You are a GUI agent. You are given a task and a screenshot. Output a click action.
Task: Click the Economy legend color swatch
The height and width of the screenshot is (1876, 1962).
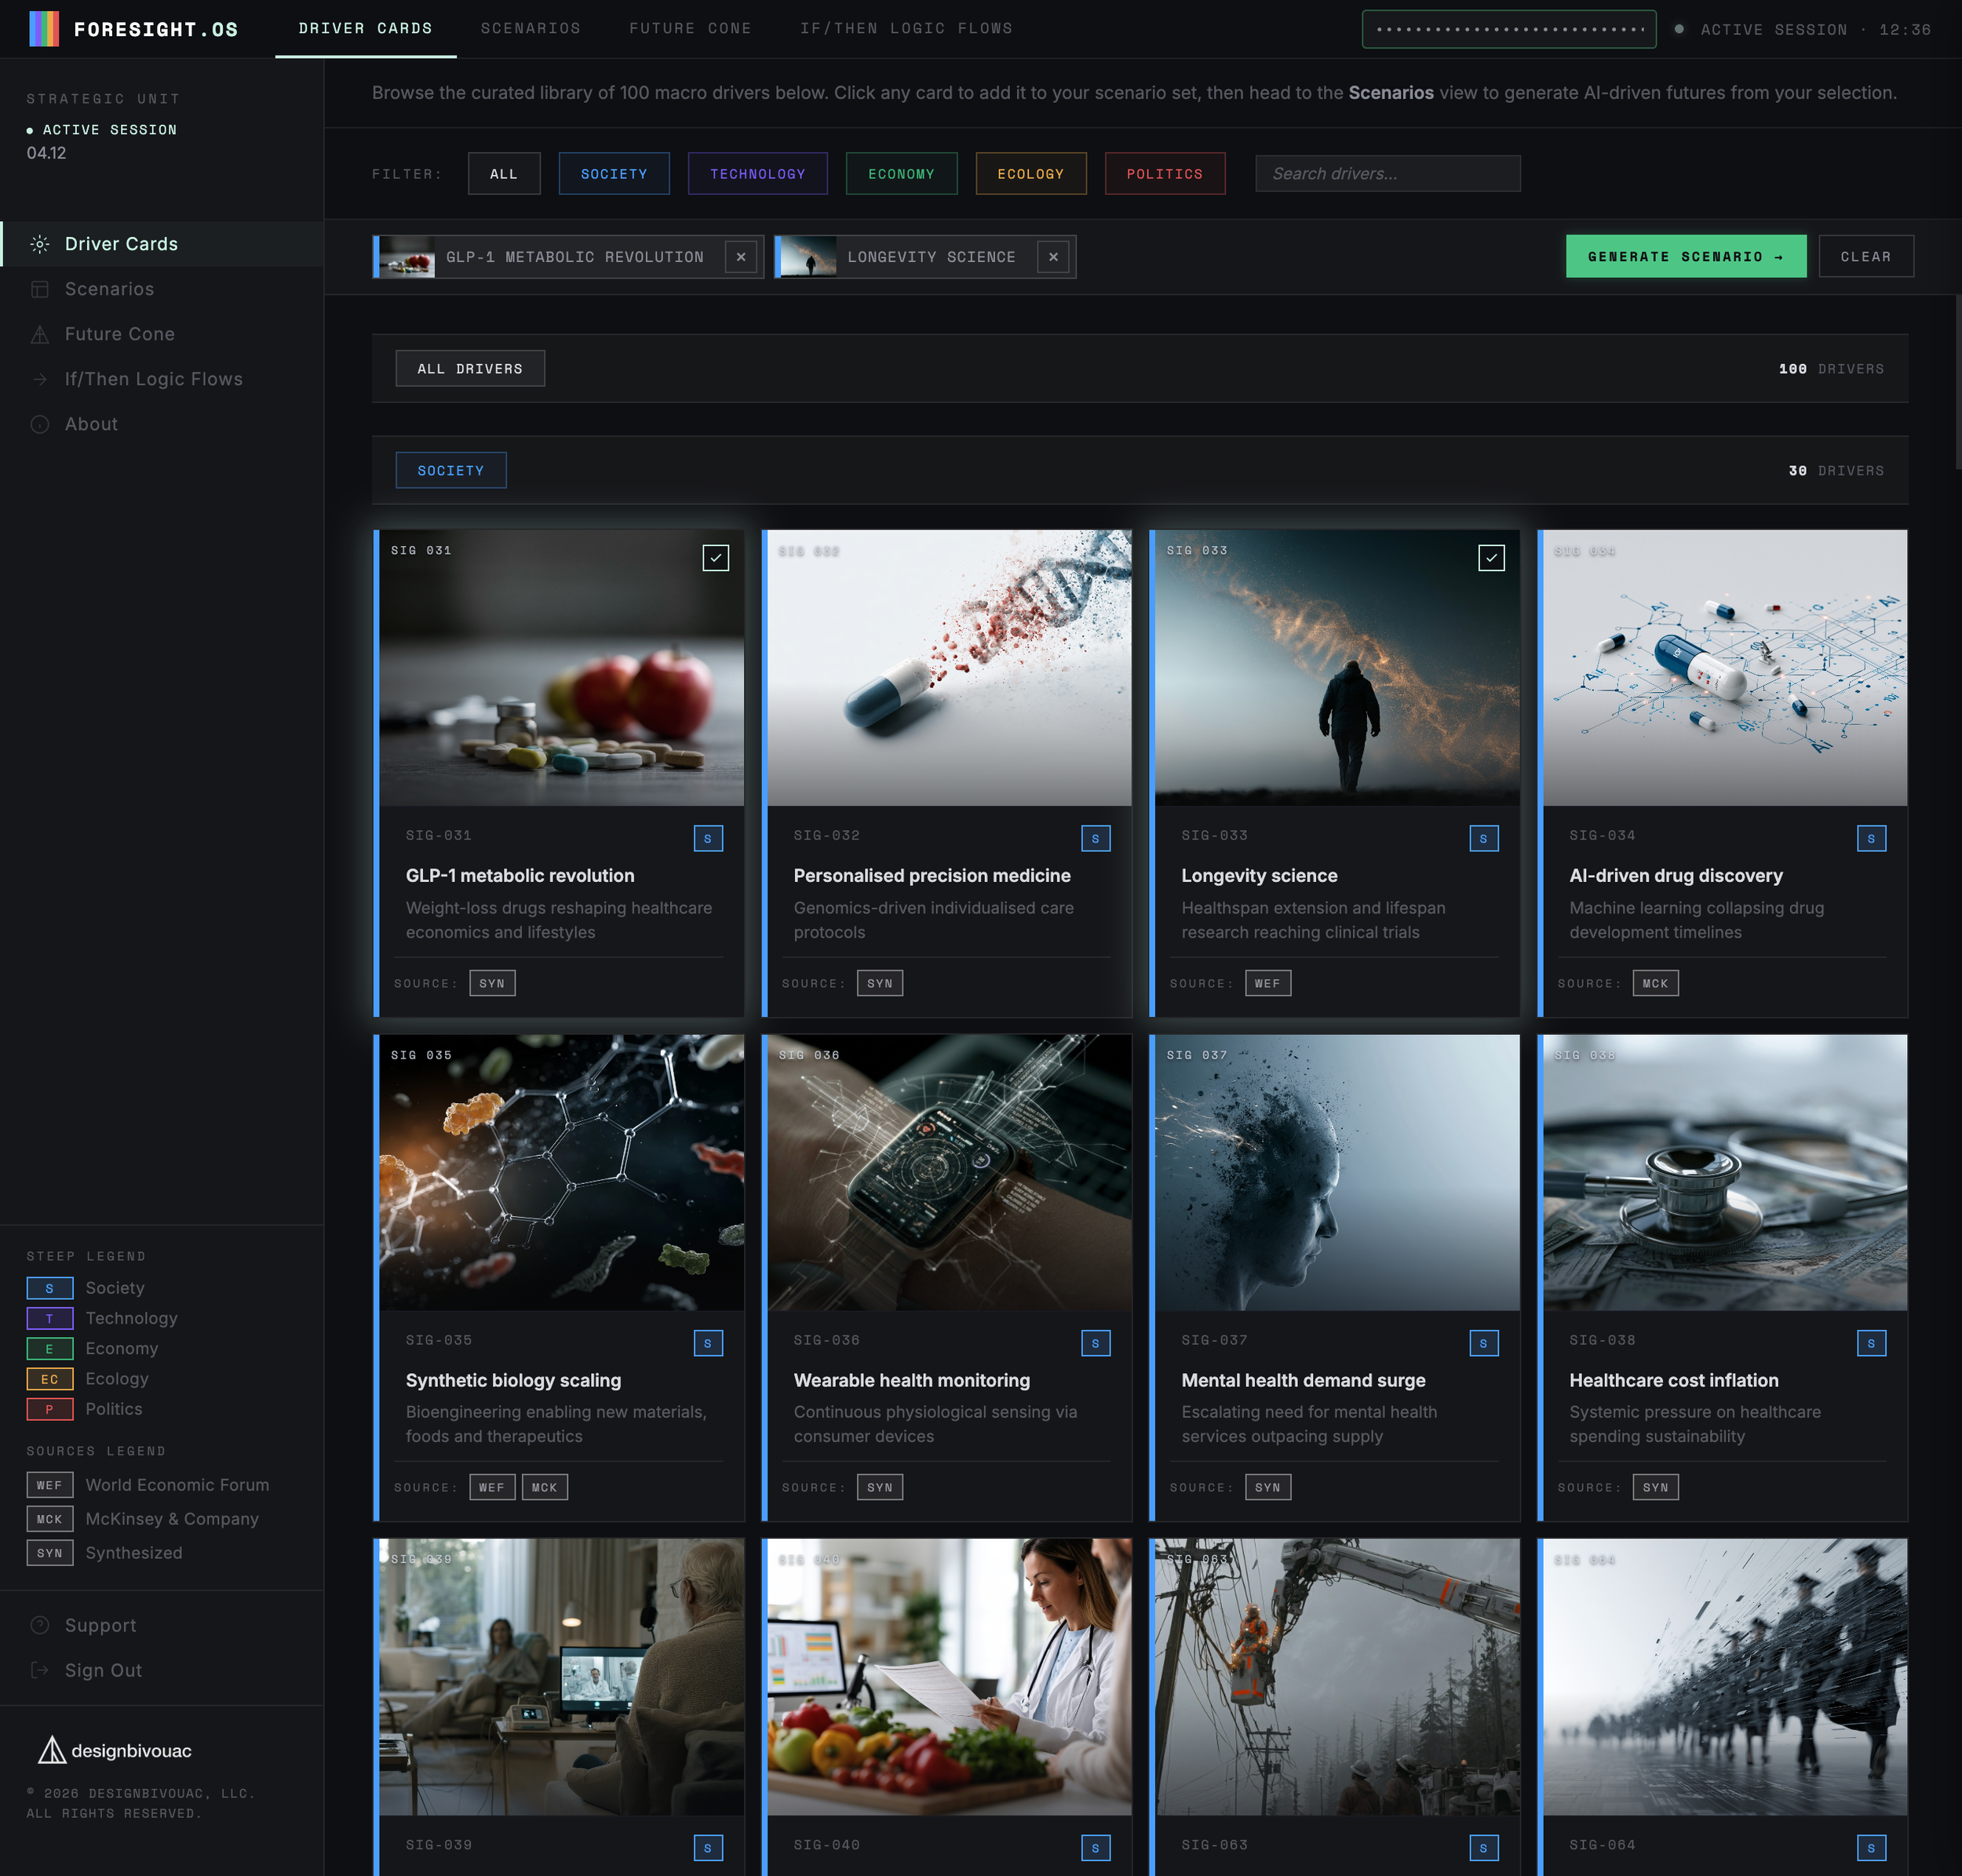tap(50, 1349)
